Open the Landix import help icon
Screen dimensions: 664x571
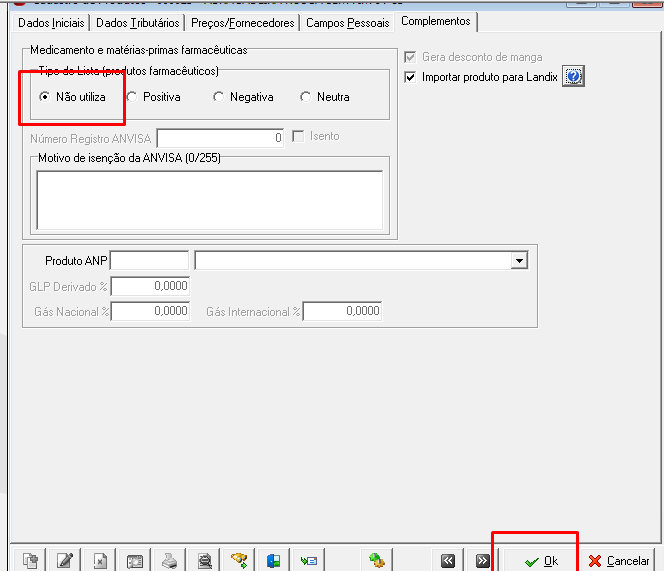573,76
